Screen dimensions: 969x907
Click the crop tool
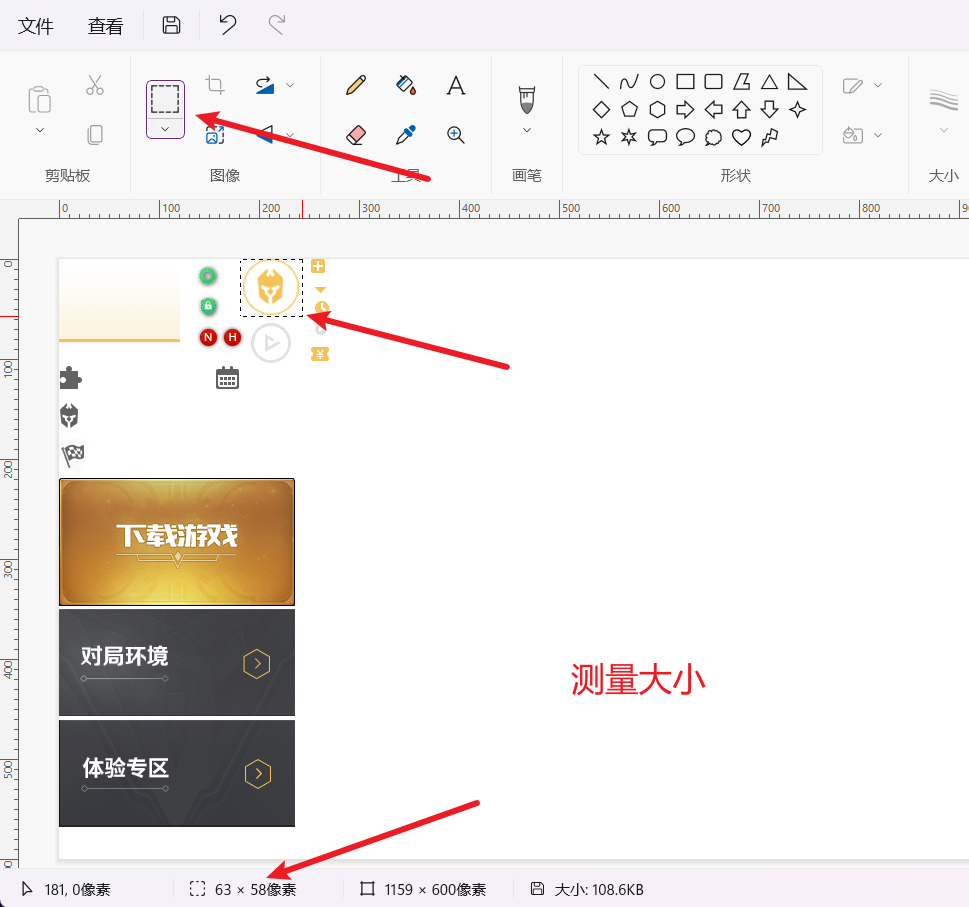point(215,85)
